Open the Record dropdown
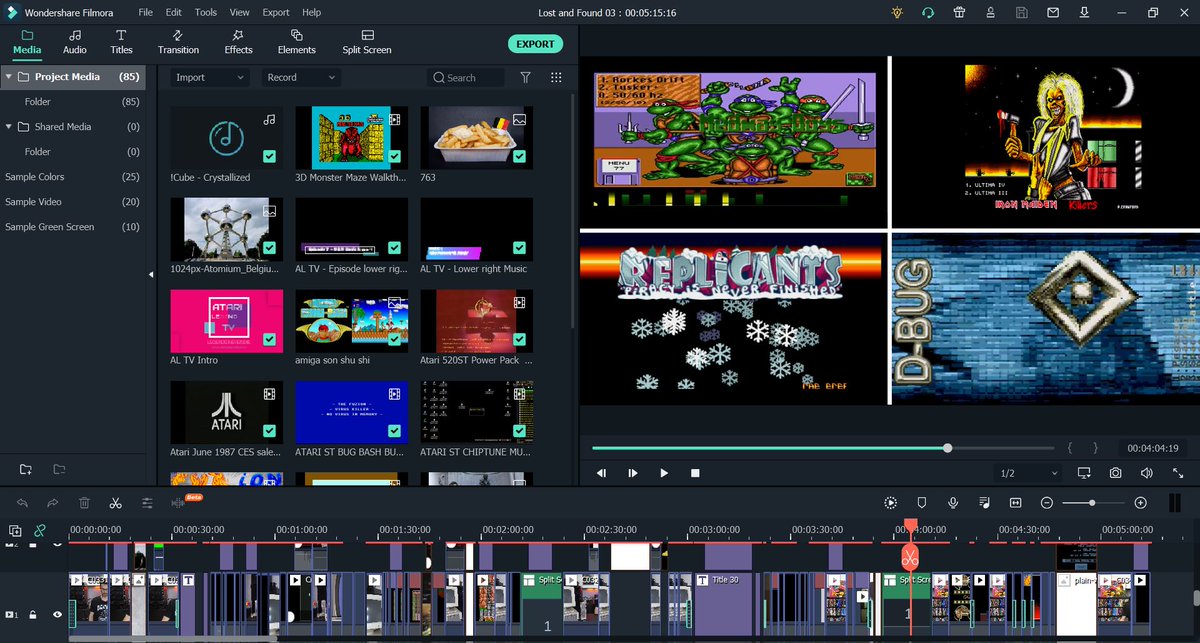 (x=301, y=77)
